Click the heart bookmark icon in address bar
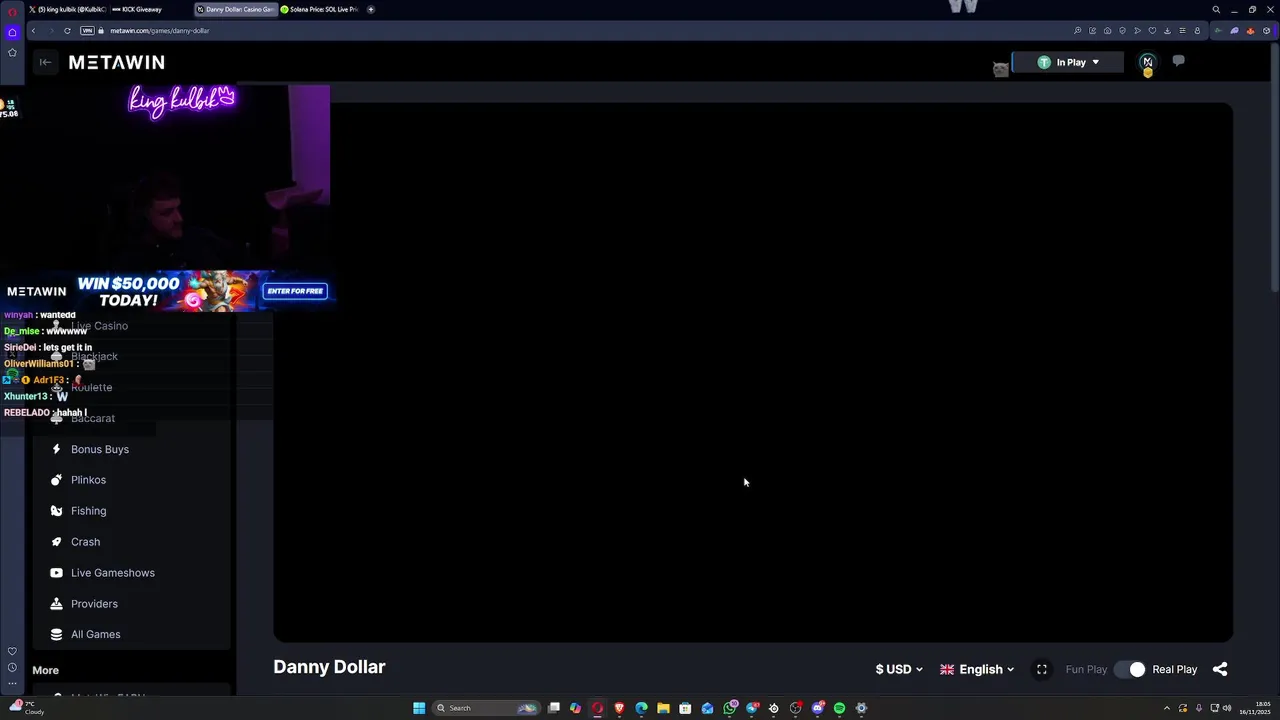This screenshot has width=1280, height=720. tap(1152, 31)
